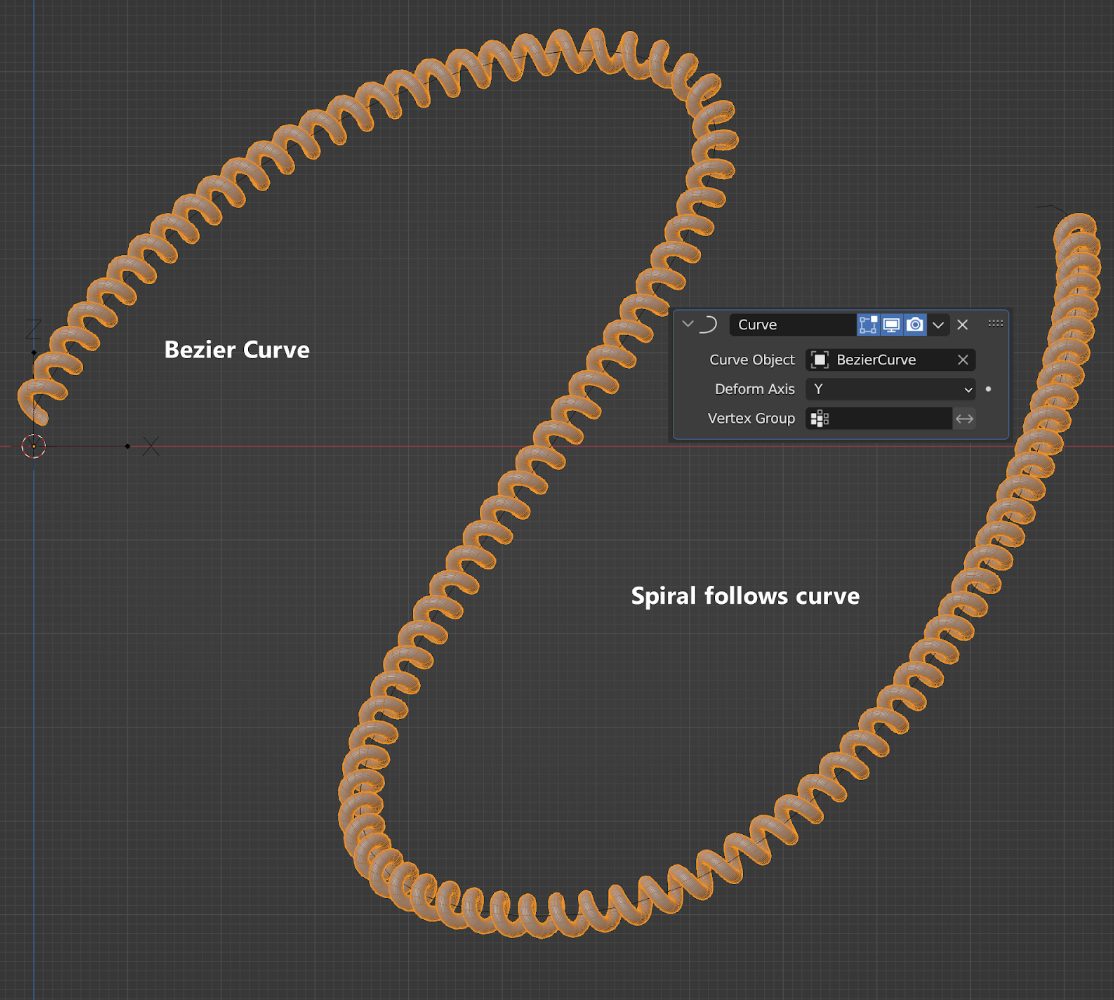The image size is (1114, 1000).
Task: Click the animate decorator dot beside Deform Axis
Action: (x=988, y=389)
